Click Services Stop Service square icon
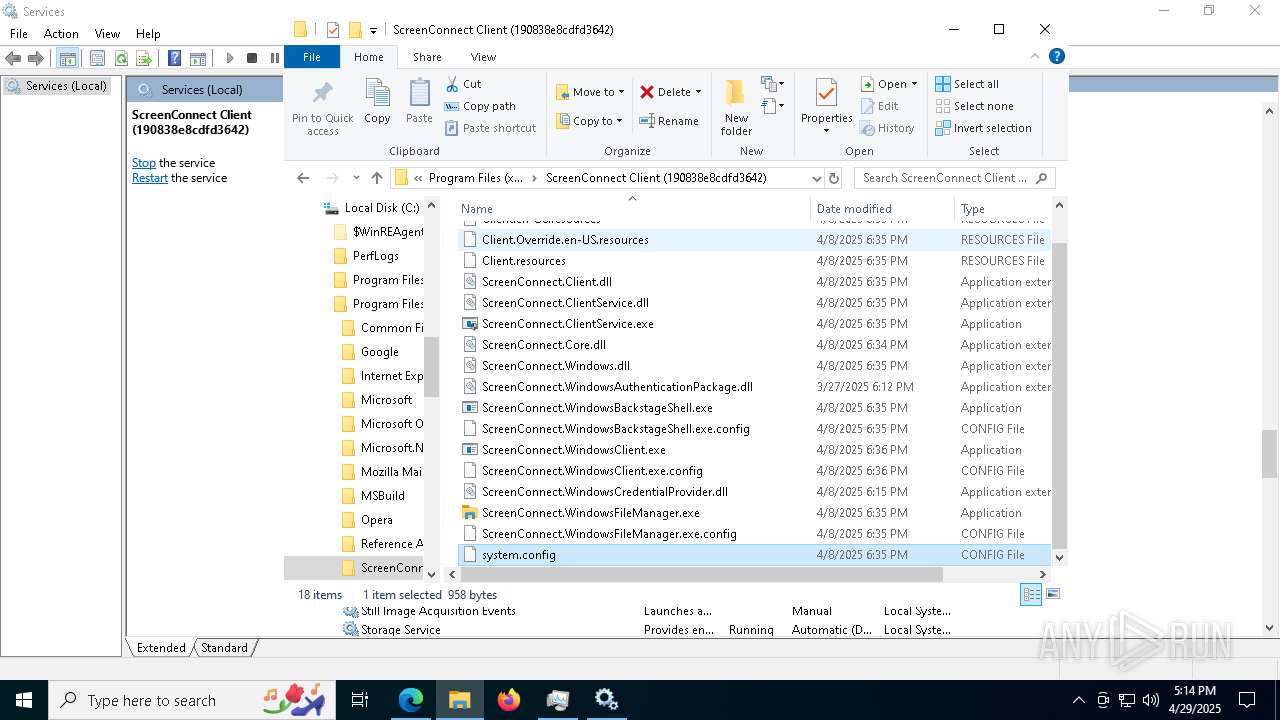This screenshot has width=1280, height=720. [x=252, y=59]
